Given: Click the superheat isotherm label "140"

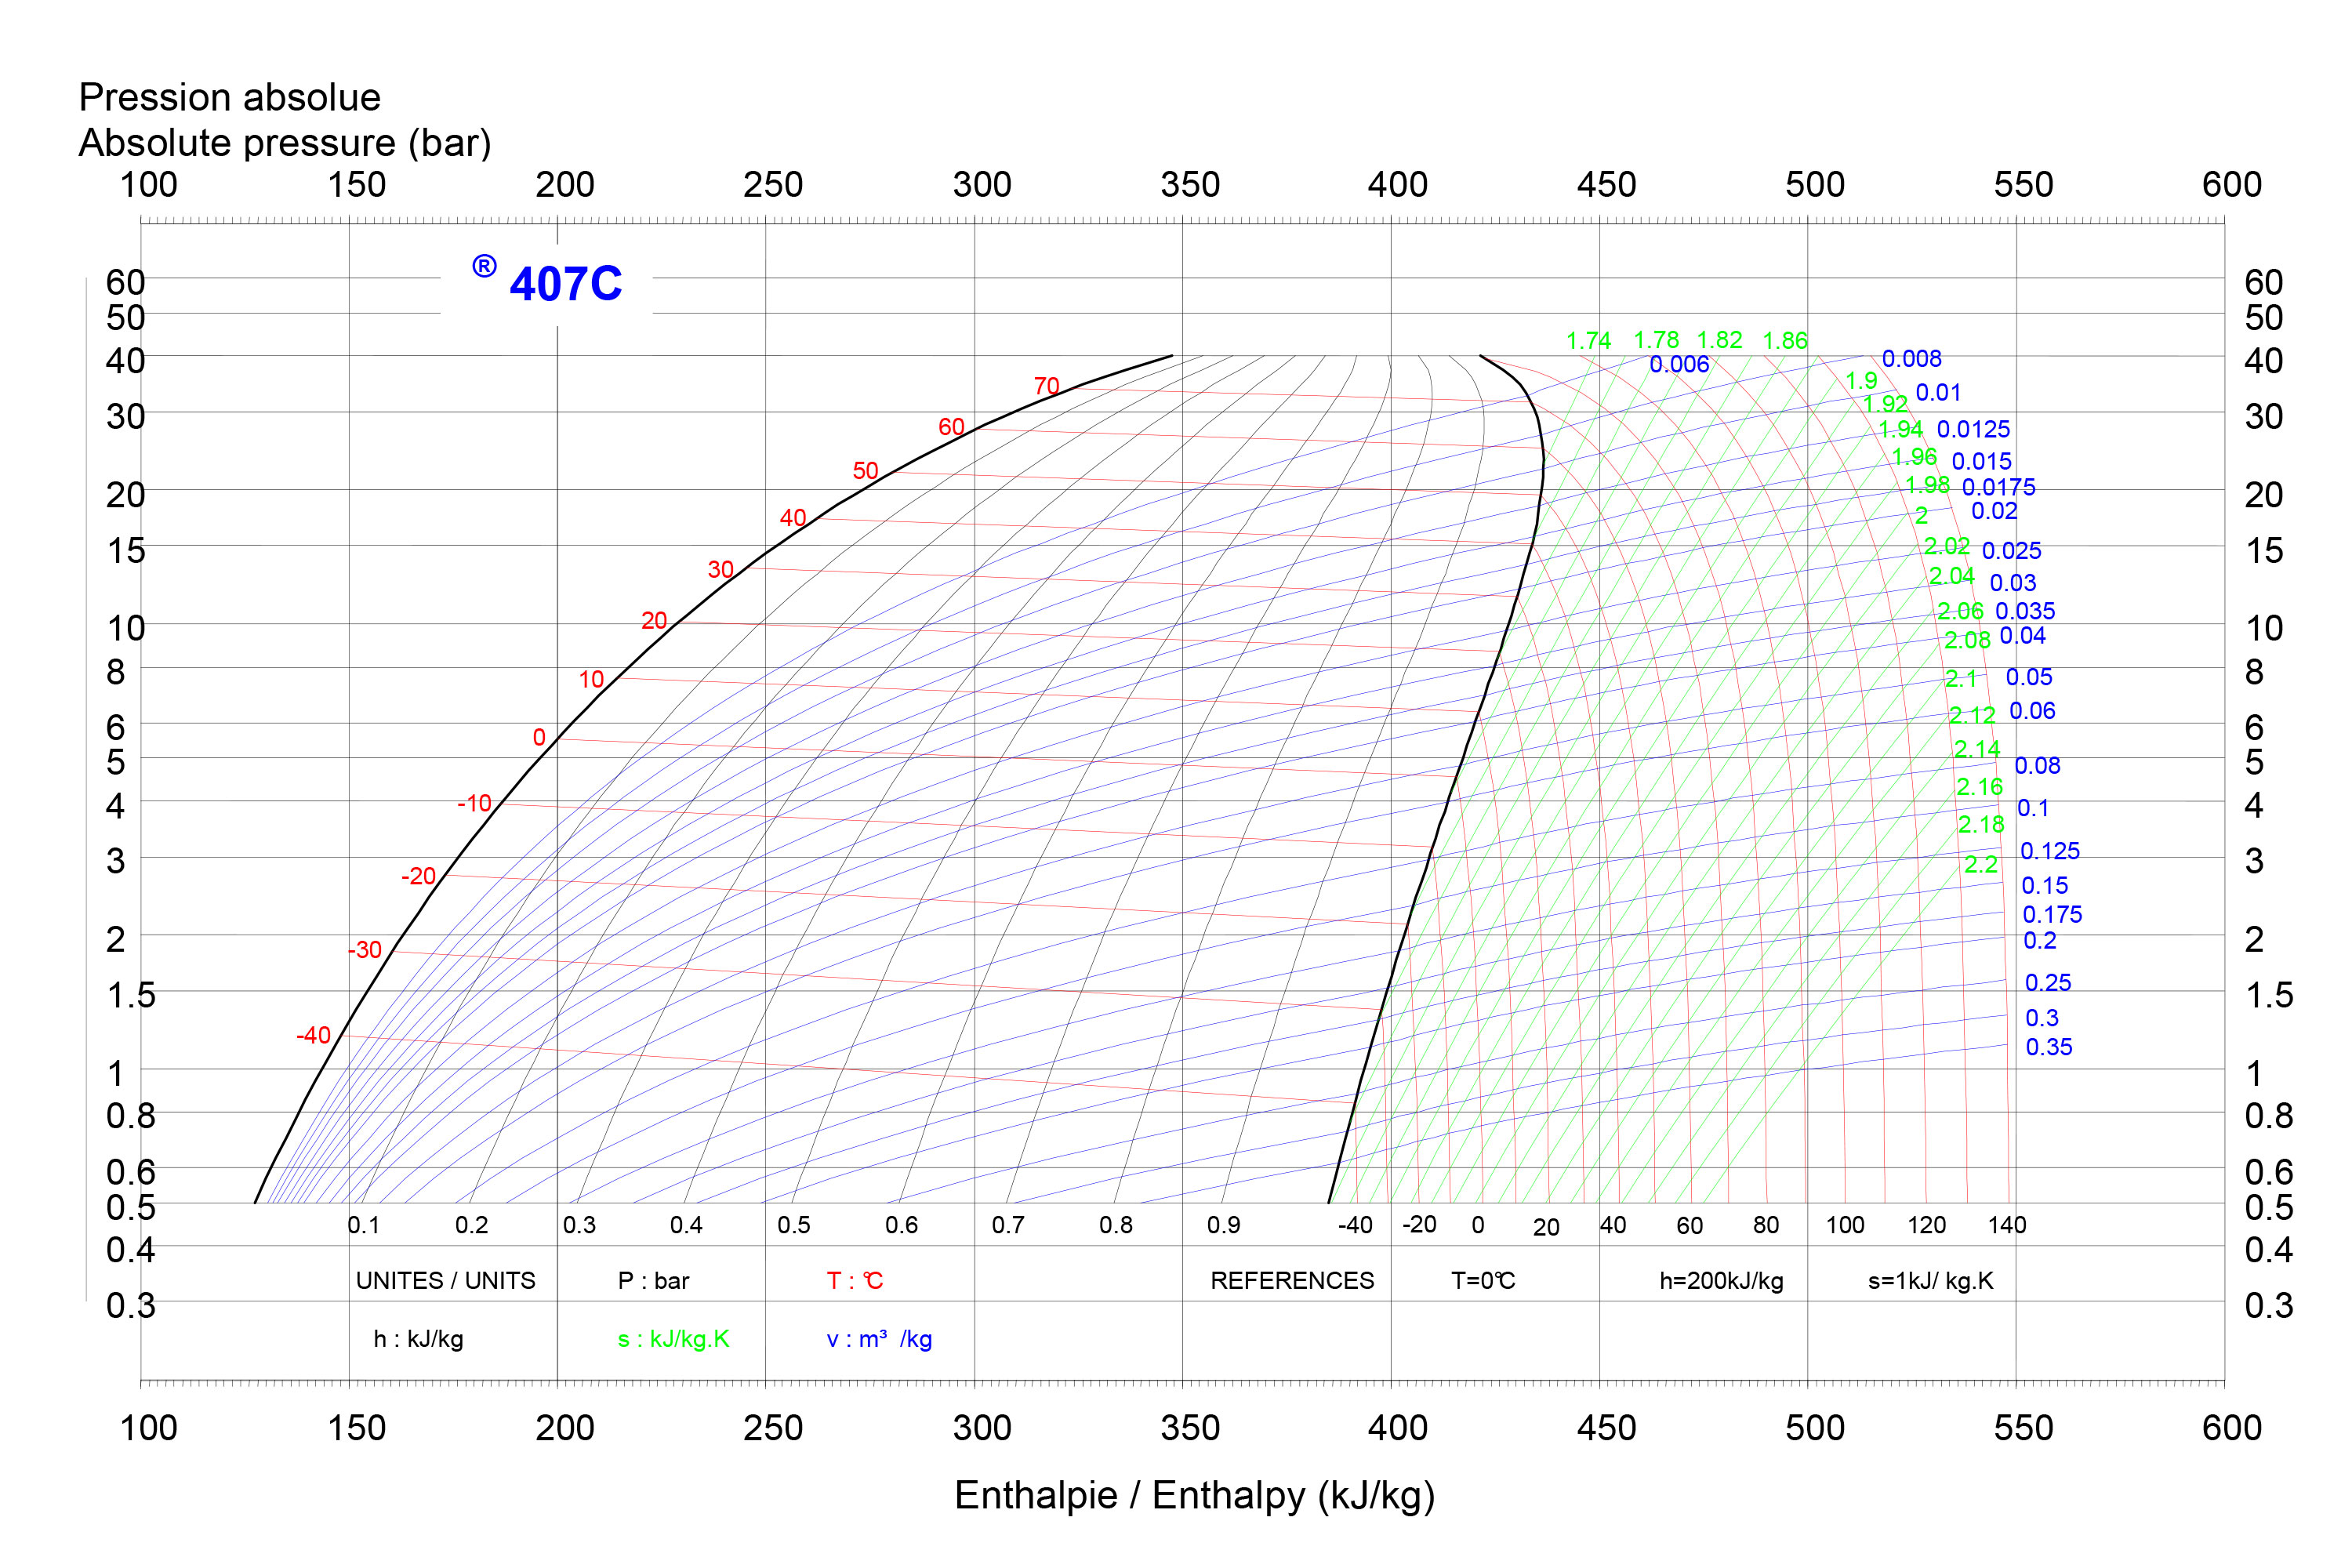Looking at the screenshot, I should point(2006,1225).
